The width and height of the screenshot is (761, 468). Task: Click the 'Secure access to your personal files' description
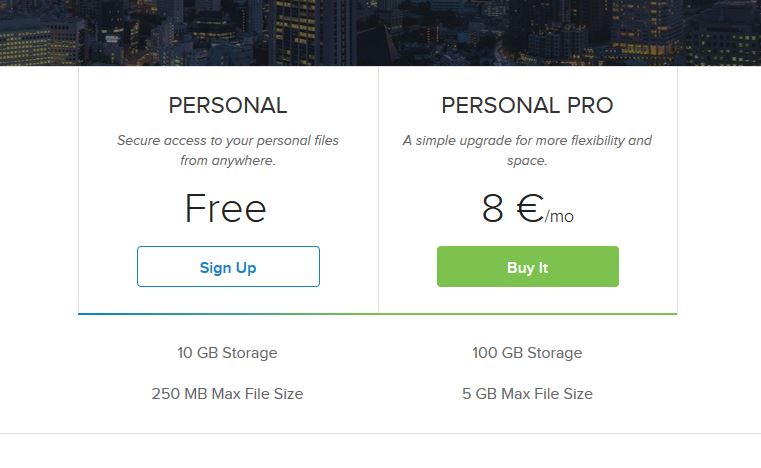[x=228, y=140]
